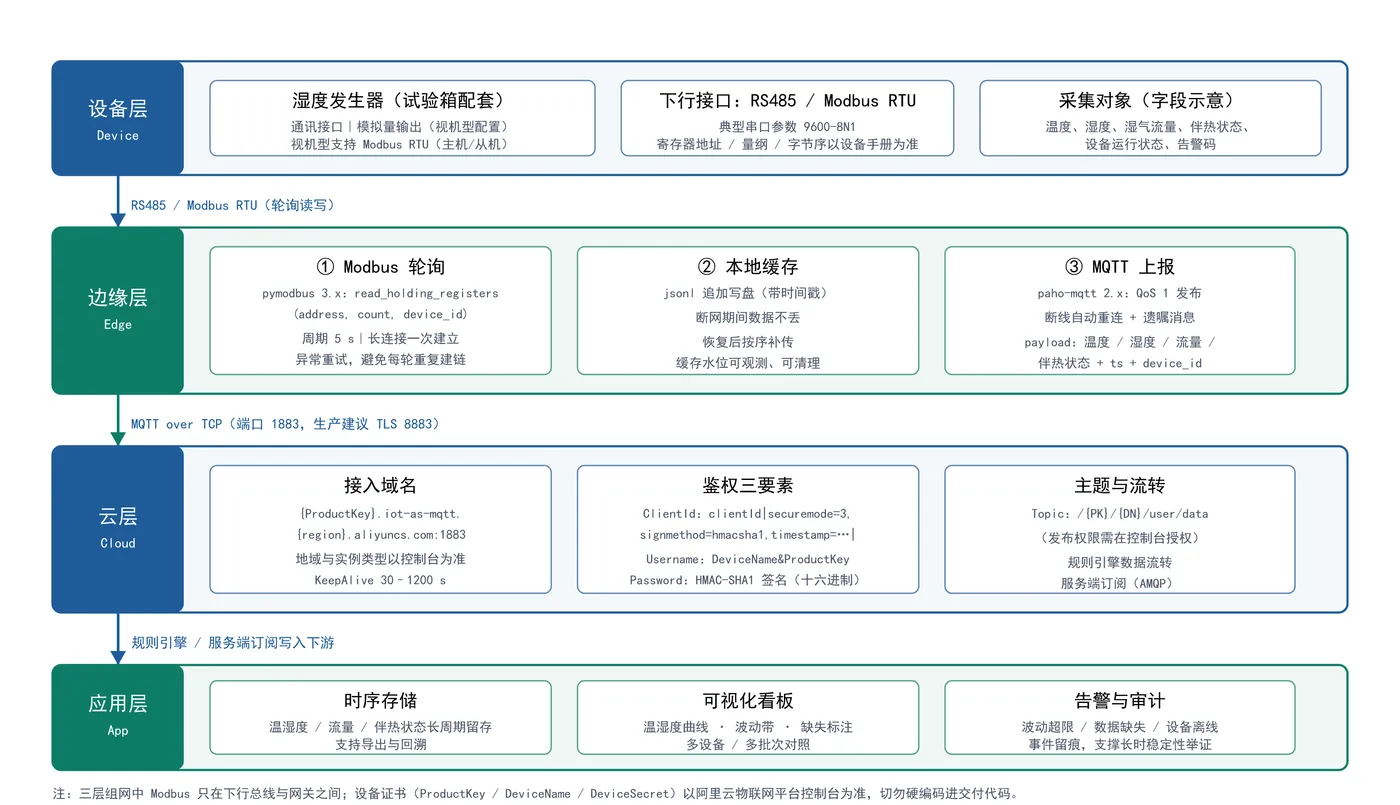Viewport: 1400px width, 805px height.
Task: Click the text 地域与实例类型以控制台为准
Action: [x=381, y=559]
